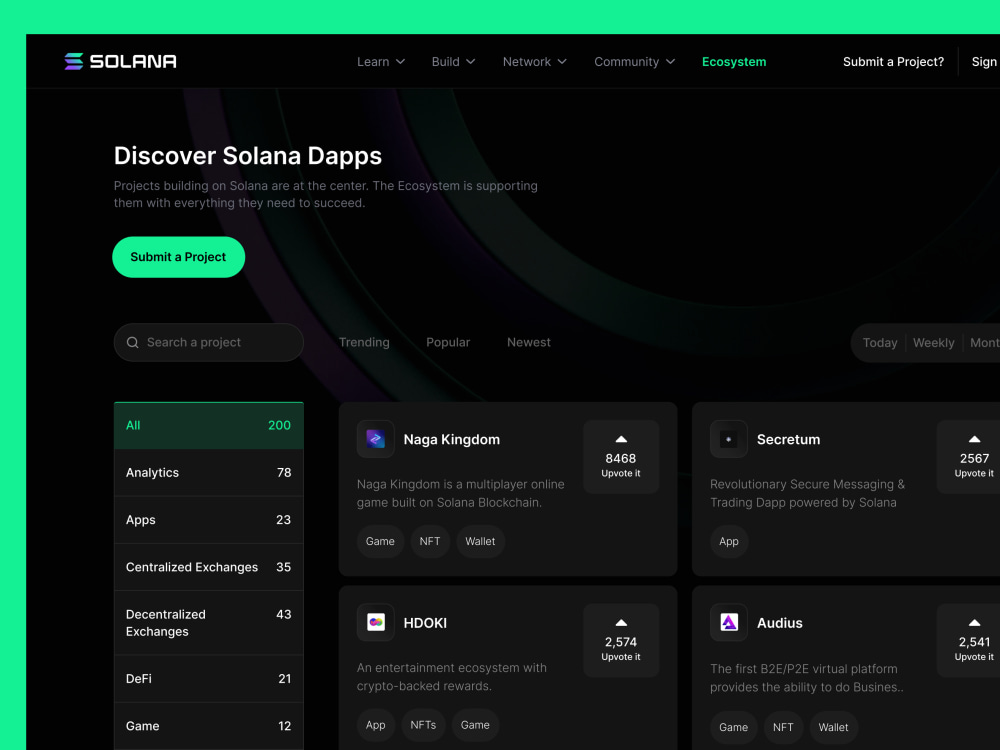Click the Game tag on Naga Kingdom
This screenshot has width=1000, height=750.
[380, 541]
